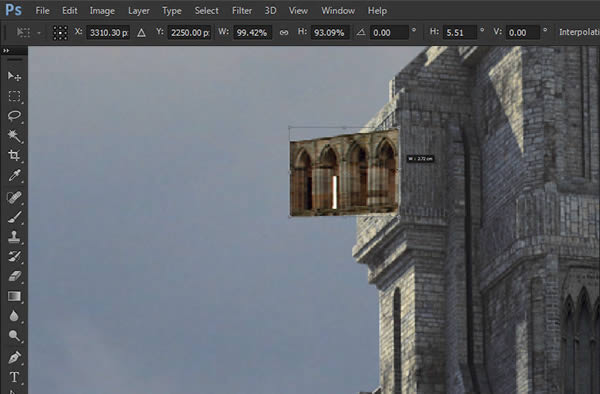This screenshot has height=394, width=600.
Task: Pick the Magic Wand tool
Action: click(14, 135)
